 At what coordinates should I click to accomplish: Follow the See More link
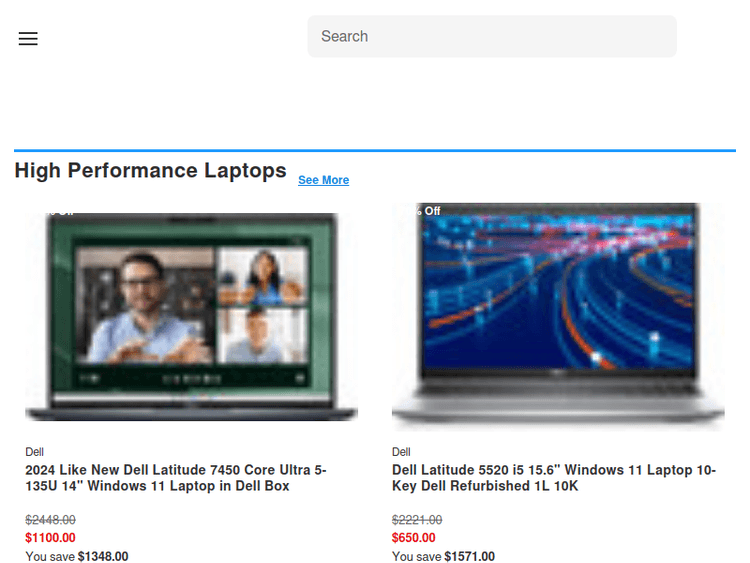click(323, 180)
